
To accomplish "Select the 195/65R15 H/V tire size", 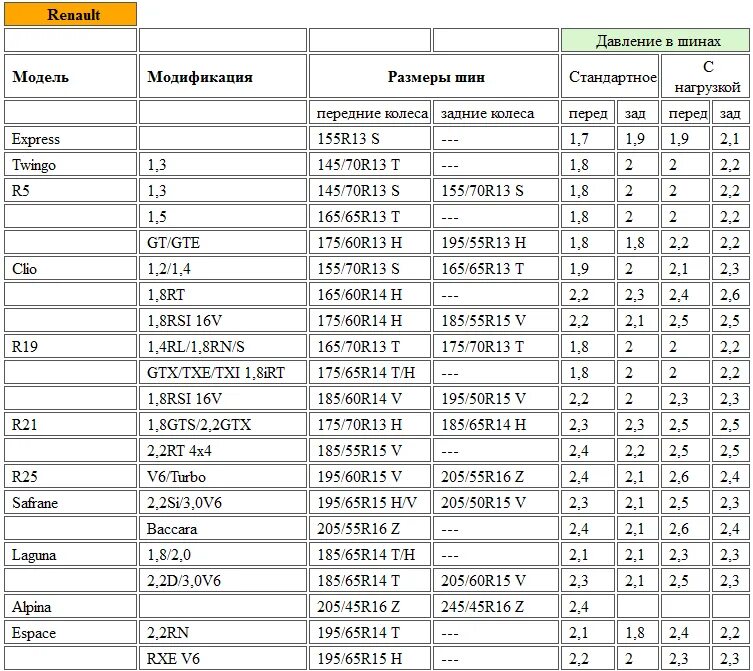I will [370, 502].
